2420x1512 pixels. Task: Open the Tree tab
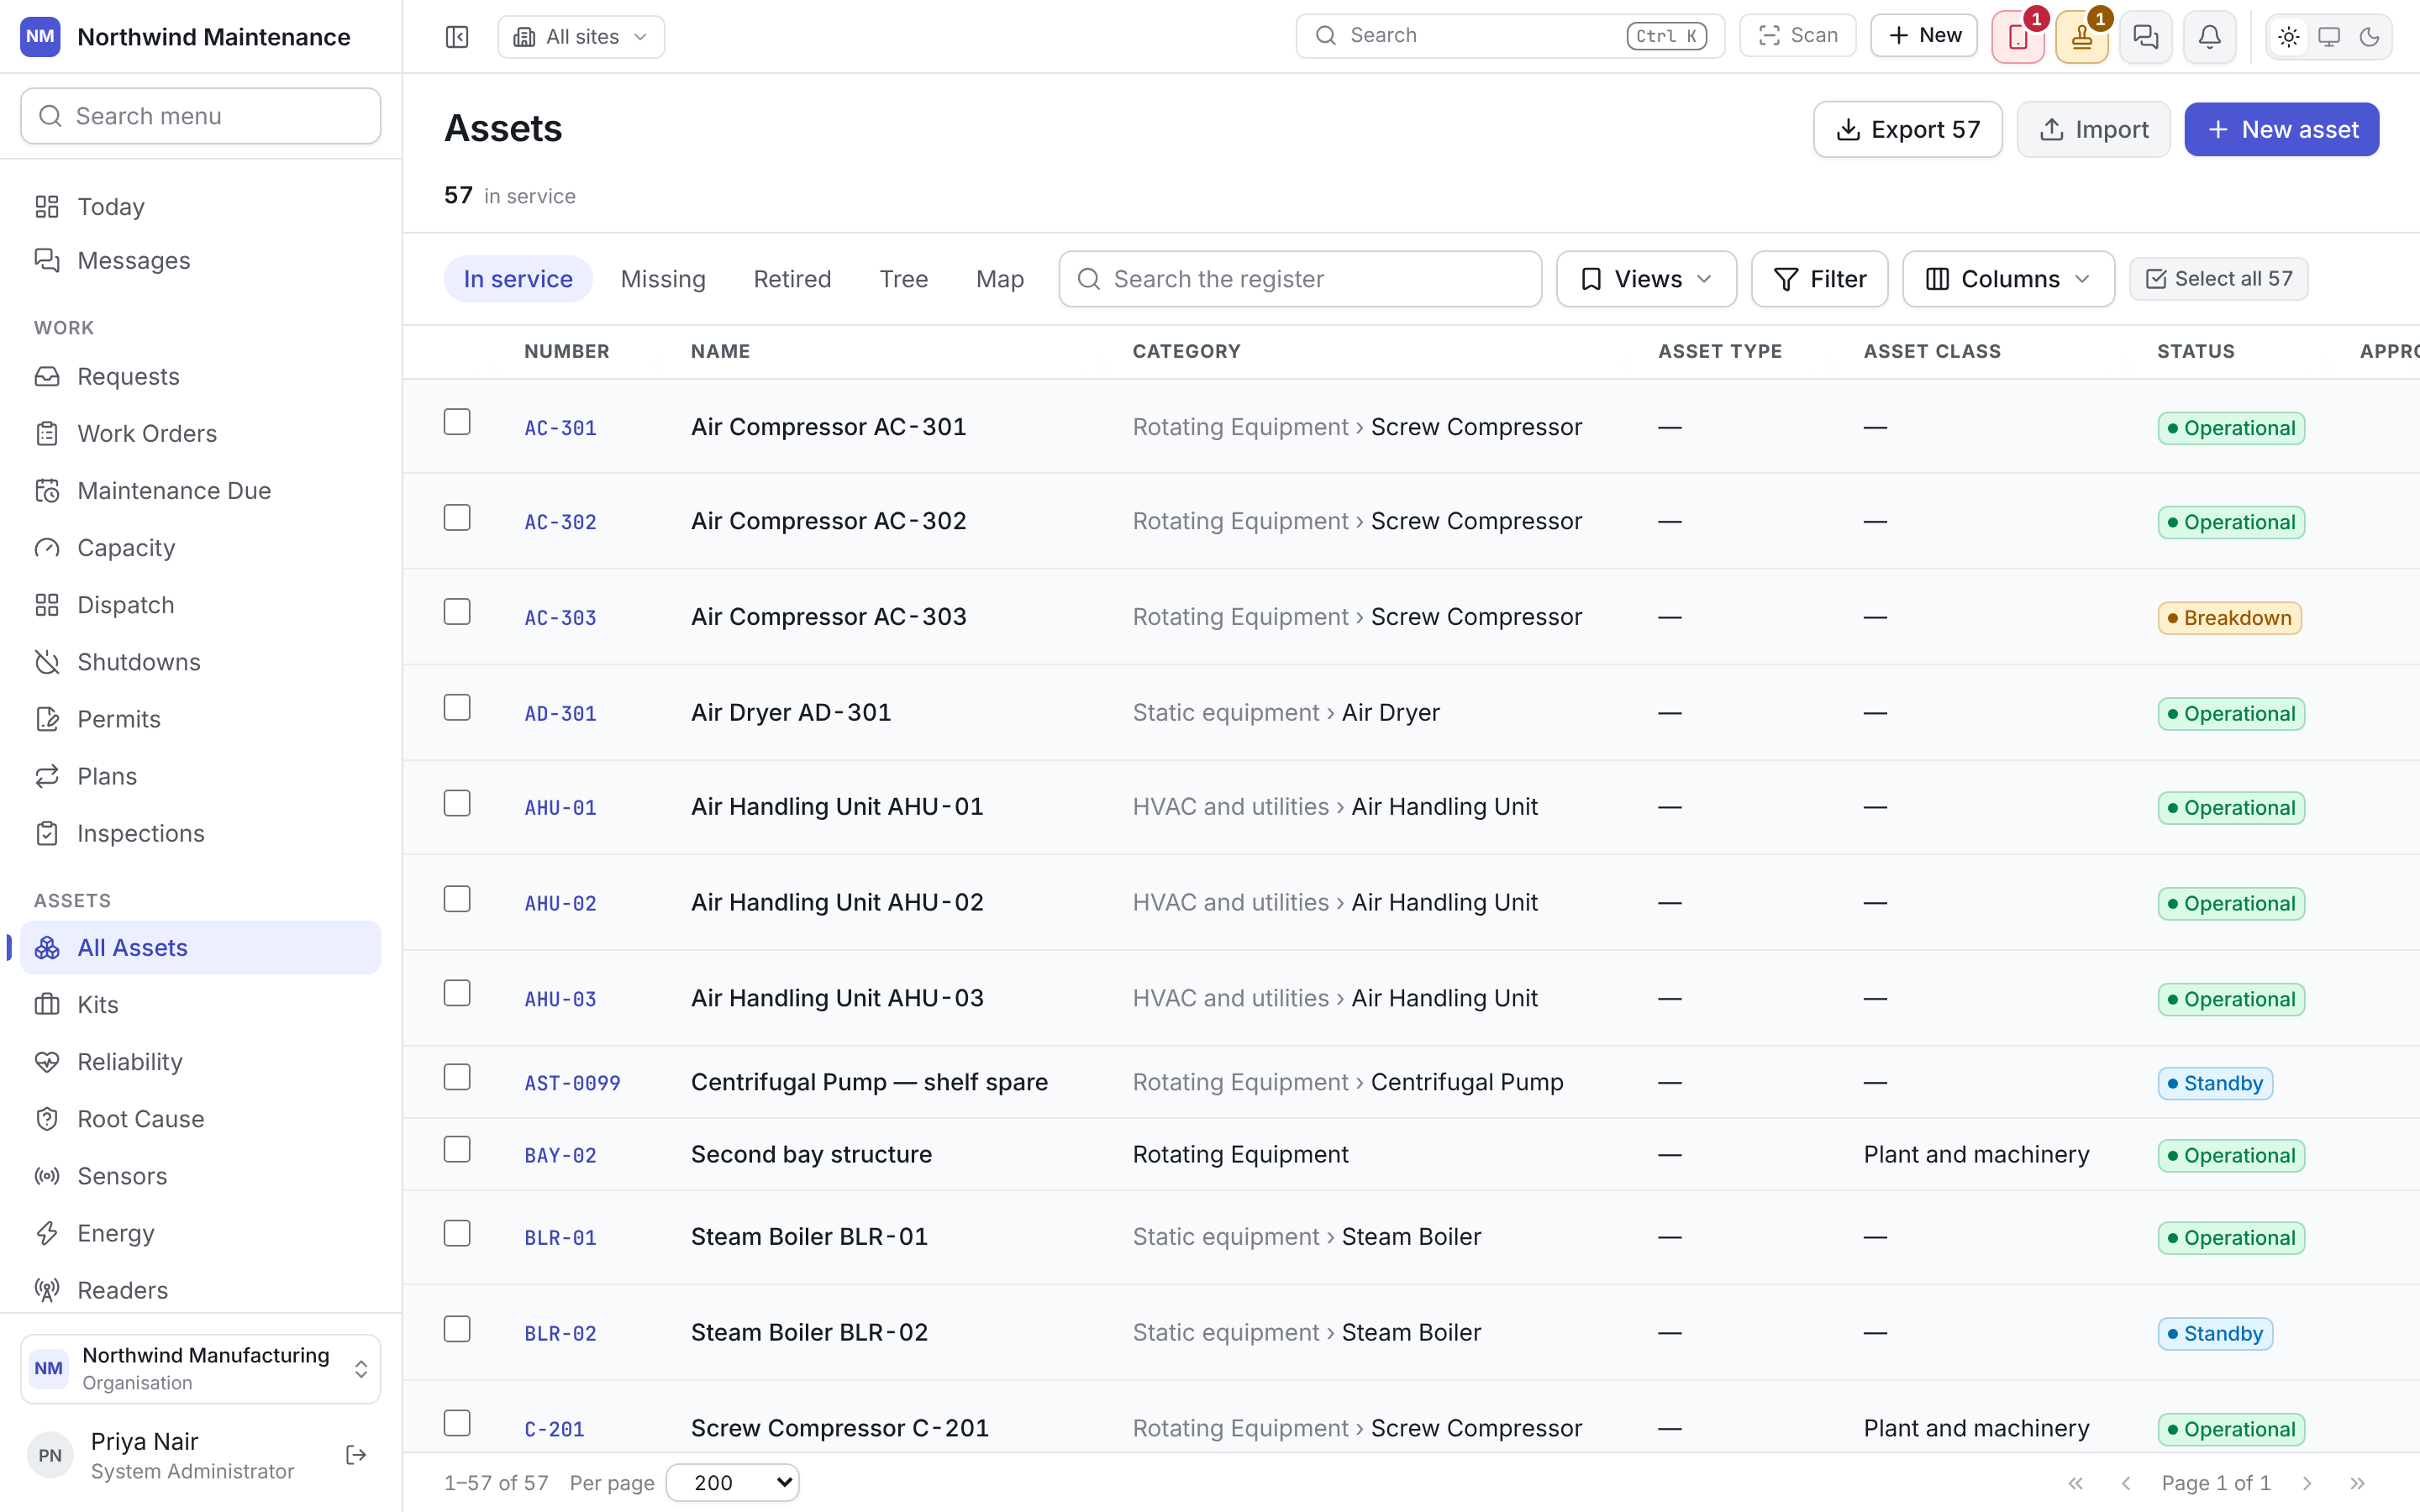(x=904, y=279)
